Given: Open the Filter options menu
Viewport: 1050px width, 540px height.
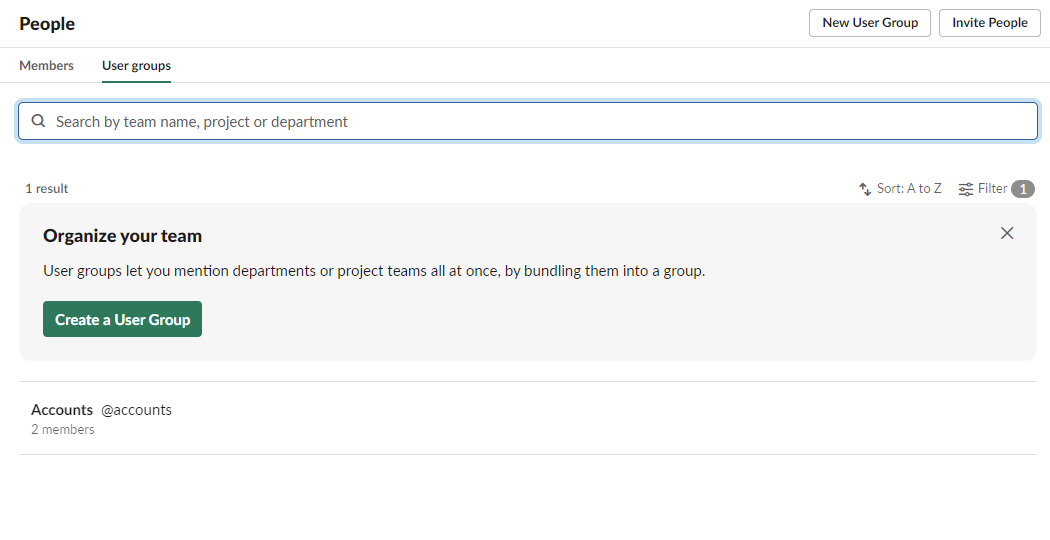Looking at the screenshot, I should (996, 189).
